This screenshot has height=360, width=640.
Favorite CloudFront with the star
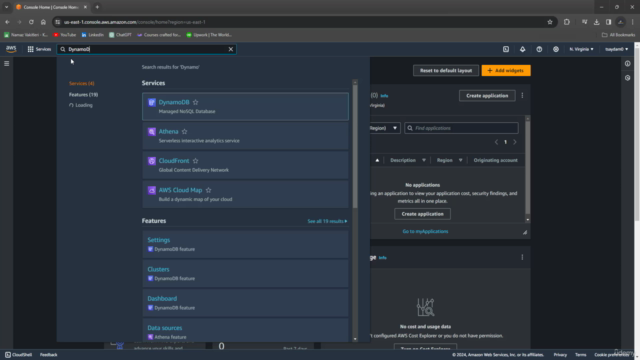click(x=196, y=161)
